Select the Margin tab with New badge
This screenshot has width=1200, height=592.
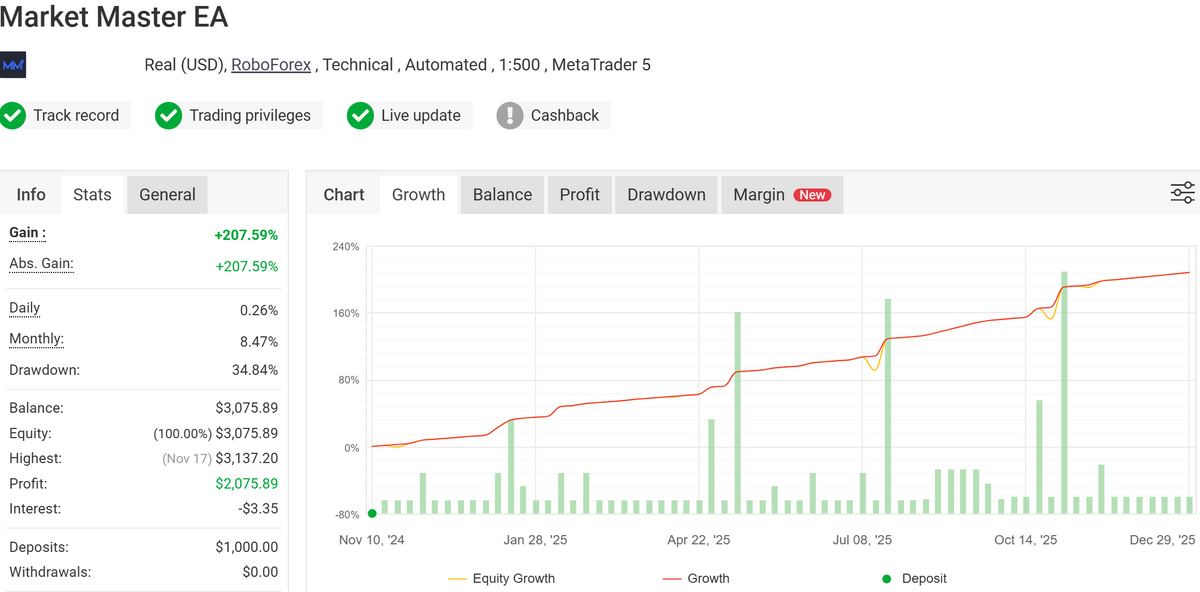(x=781, y=194)
